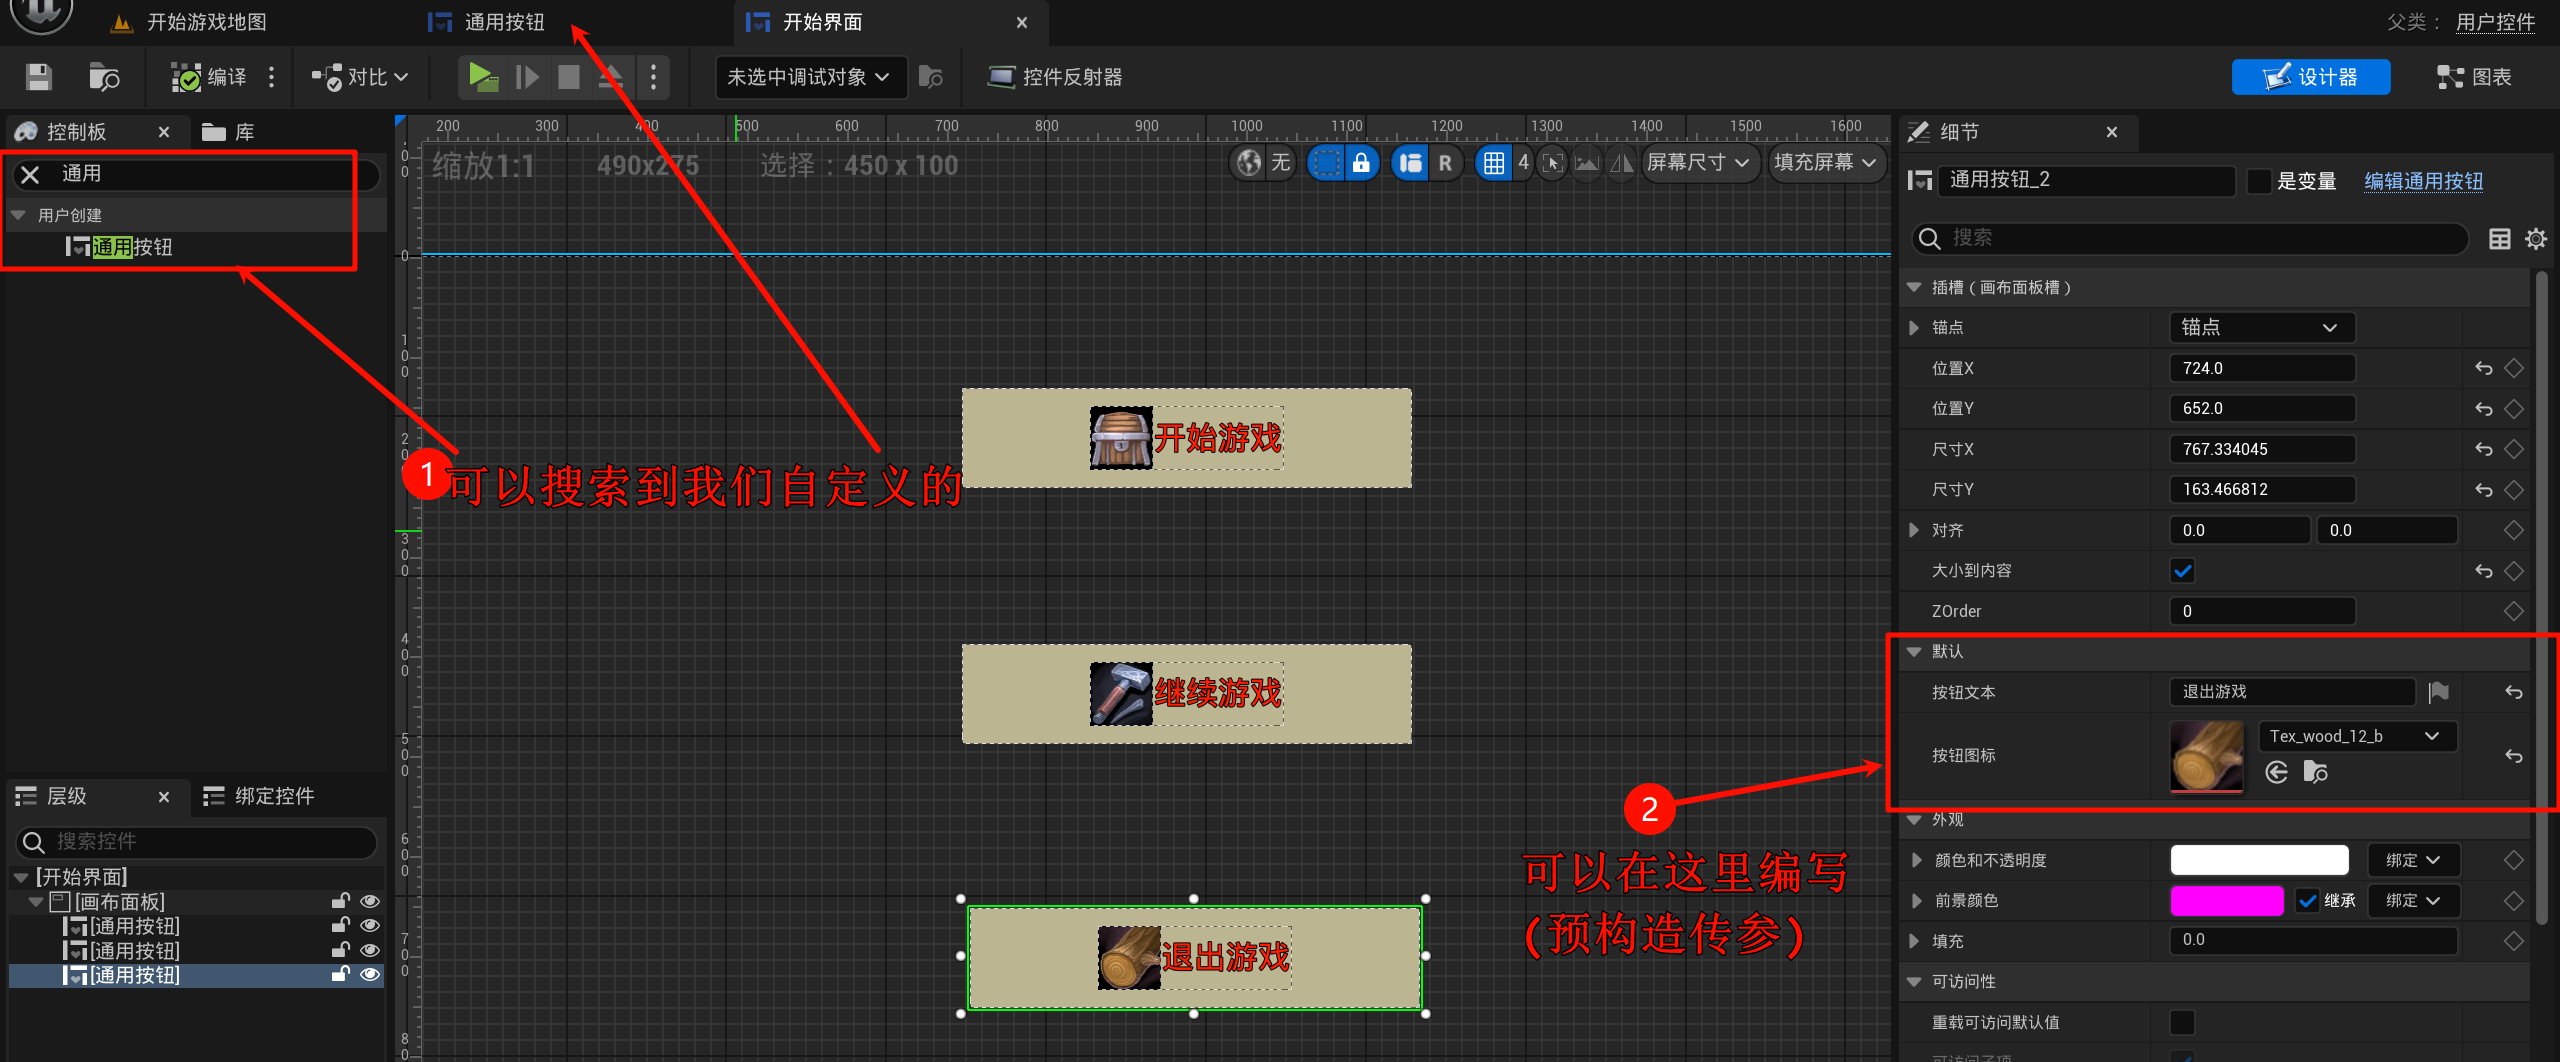Open the 控件反射器 widget reflector
This screenshot has width=2560, height=1062.
click(x=1055, y=77)
